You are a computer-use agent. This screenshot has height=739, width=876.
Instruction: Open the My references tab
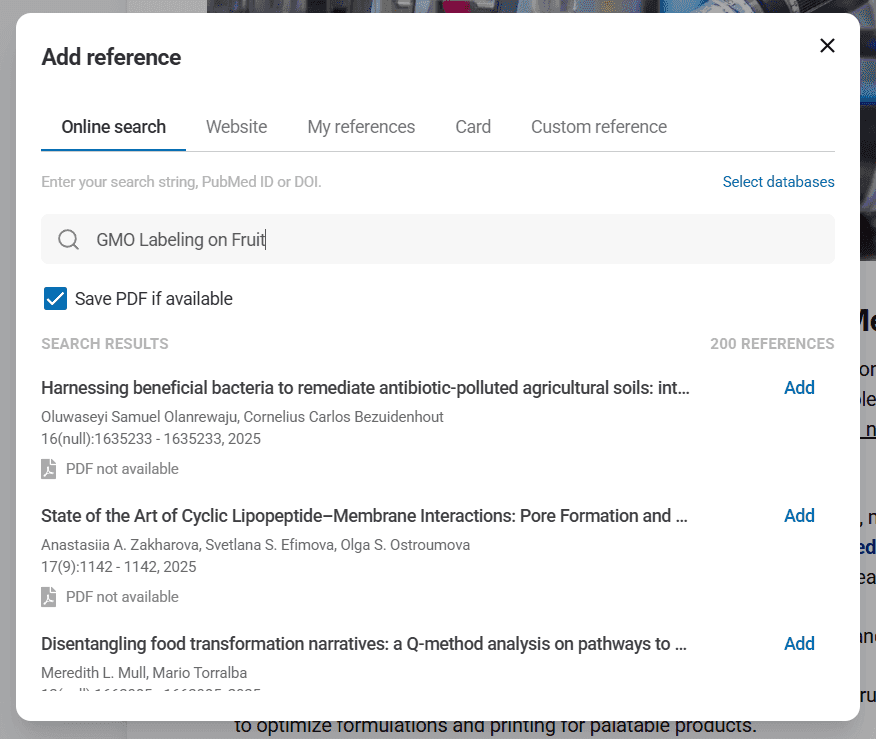tap(361, 127)
